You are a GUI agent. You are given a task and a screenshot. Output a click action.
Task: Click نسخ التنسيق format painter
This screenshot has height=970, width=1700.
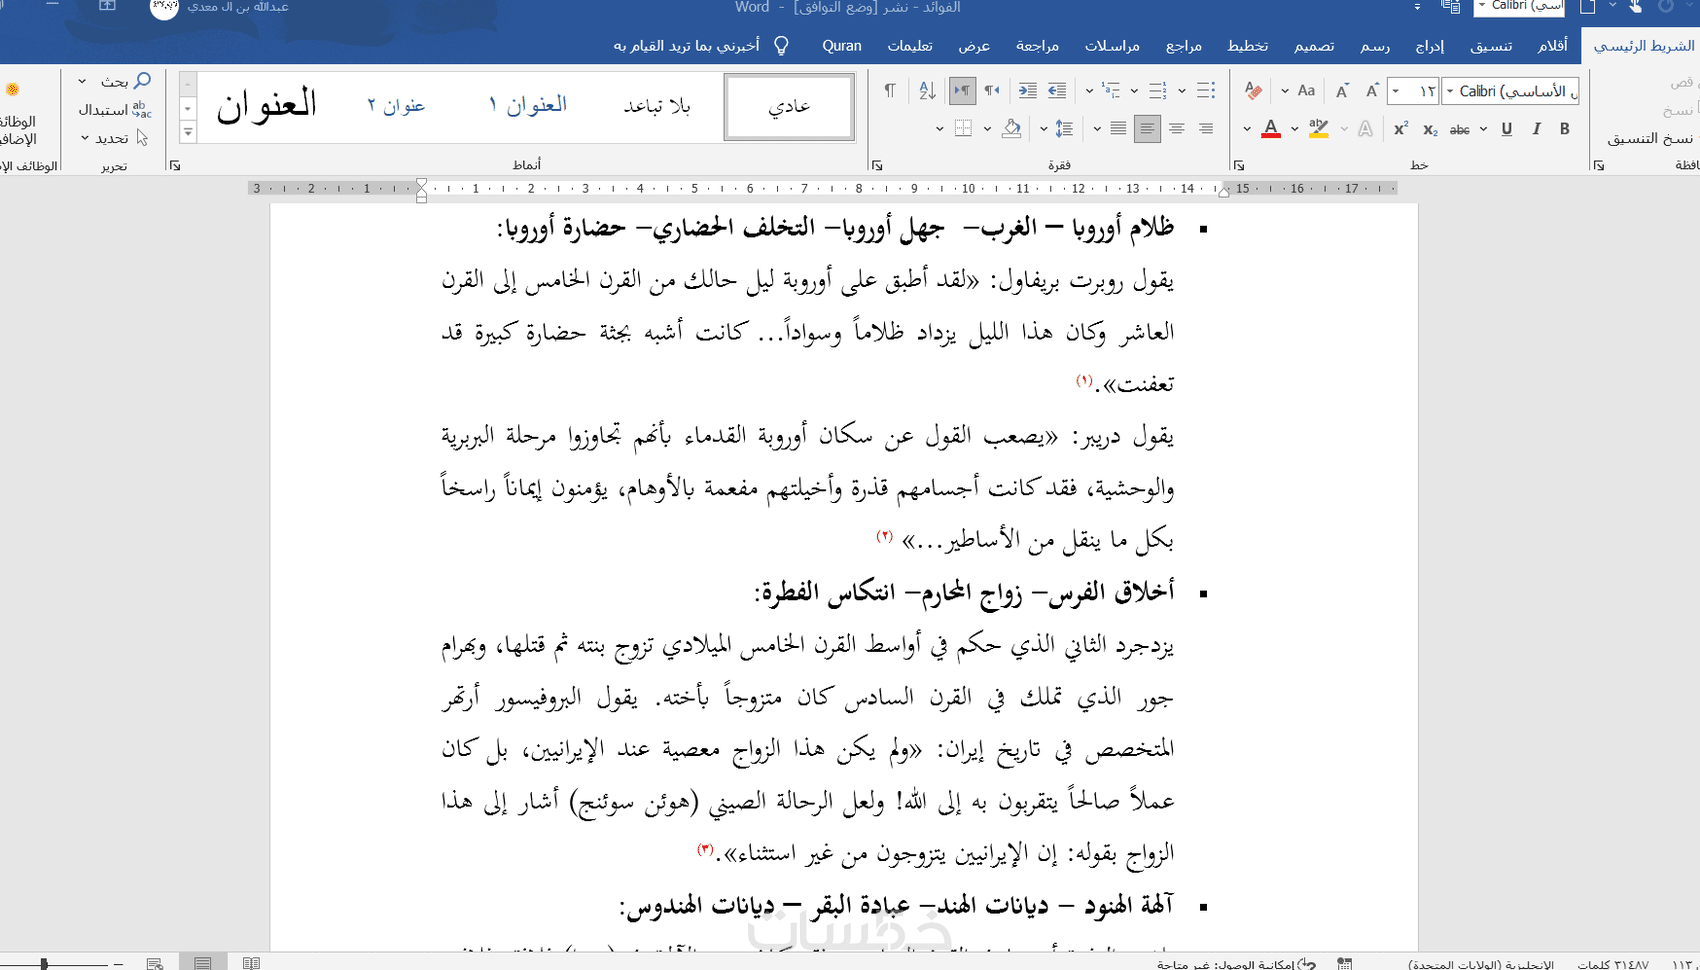(1650, 138)
